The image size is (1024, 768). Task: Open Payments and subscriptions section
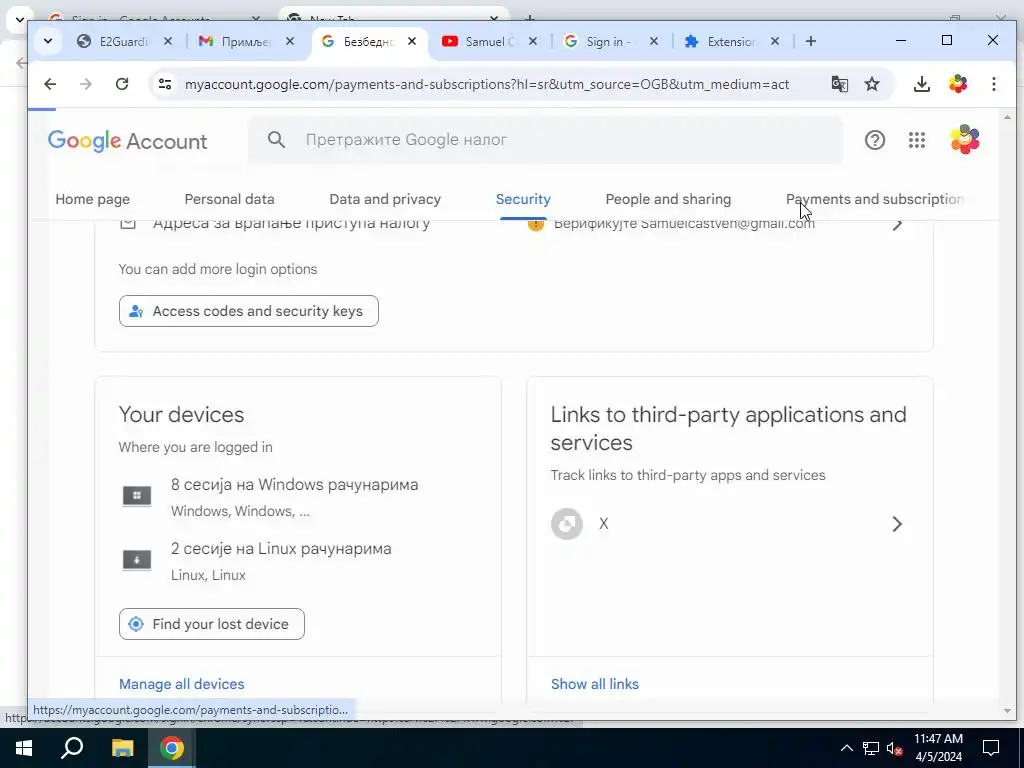(875, 199)
